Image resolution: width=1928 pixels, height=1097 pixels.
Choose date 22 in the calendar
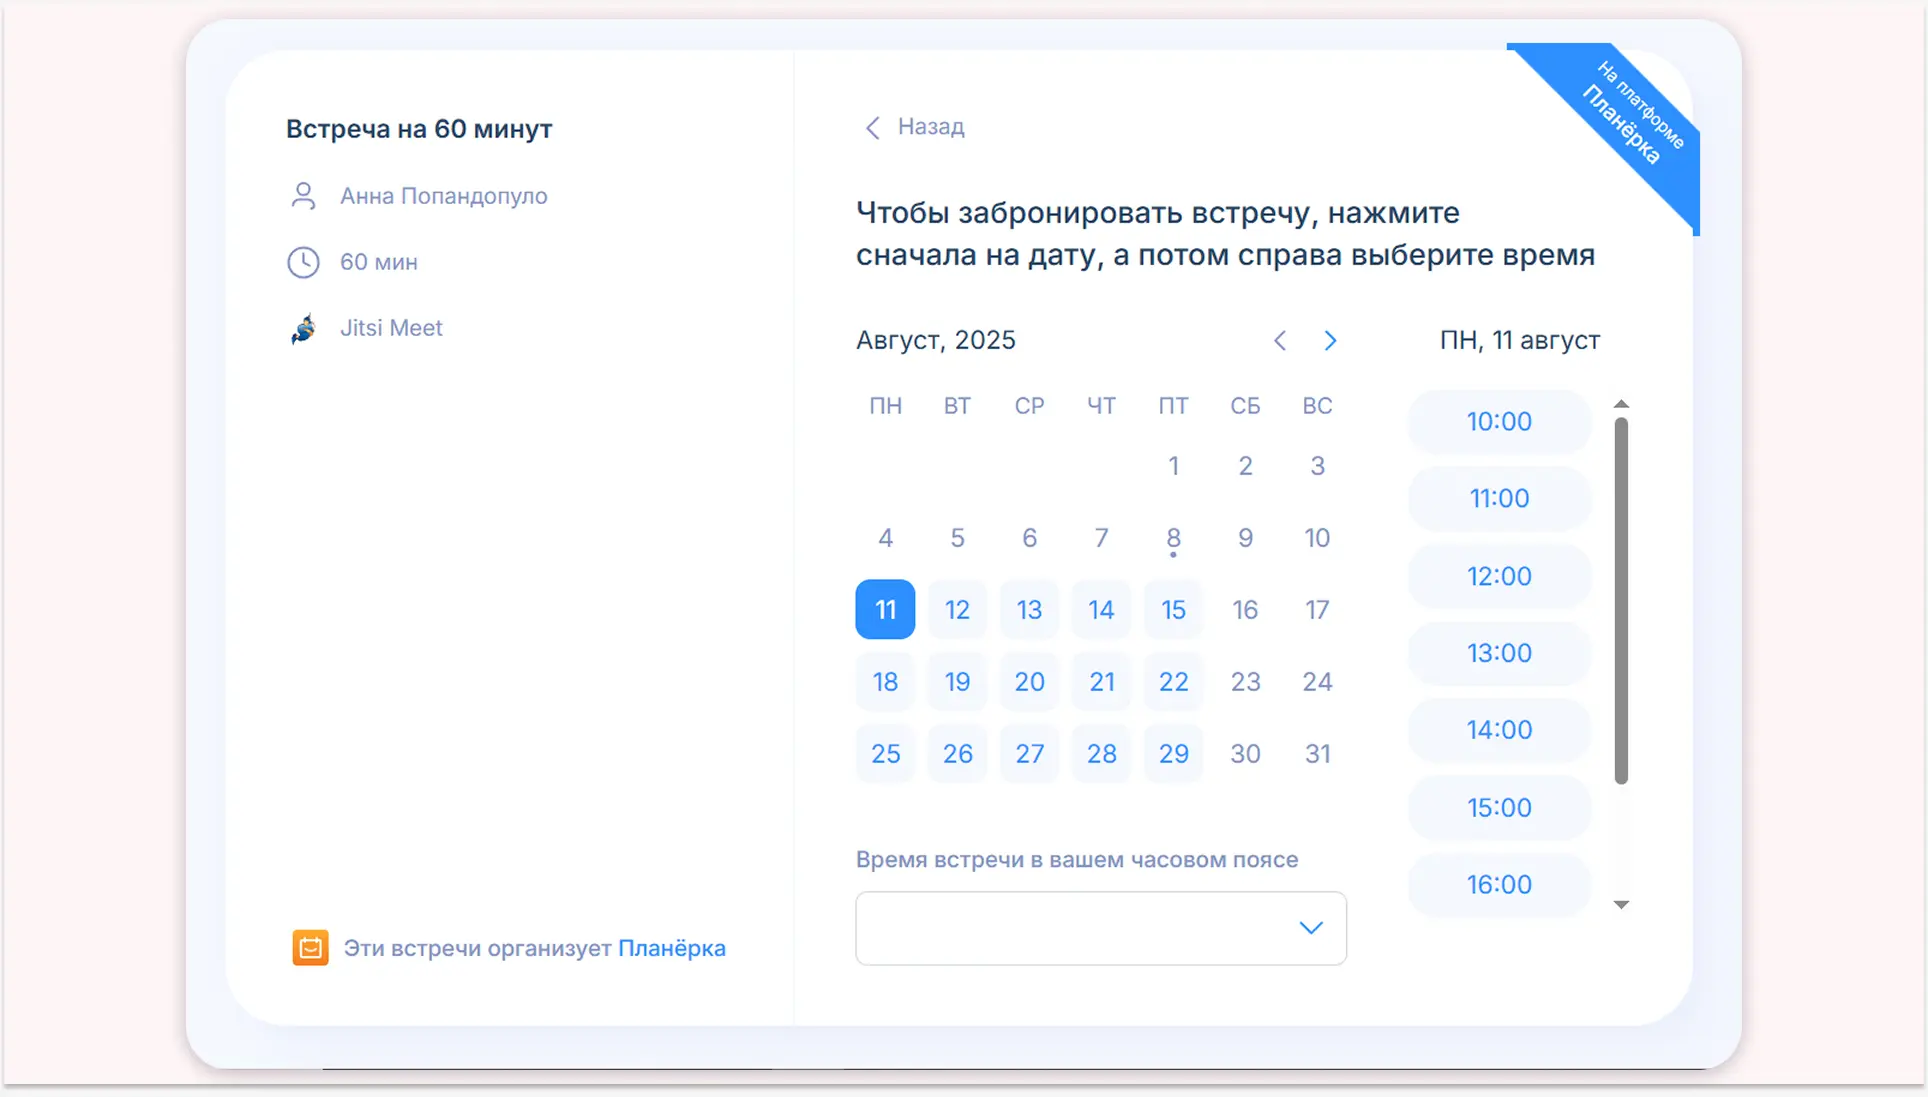(1173, 682)
